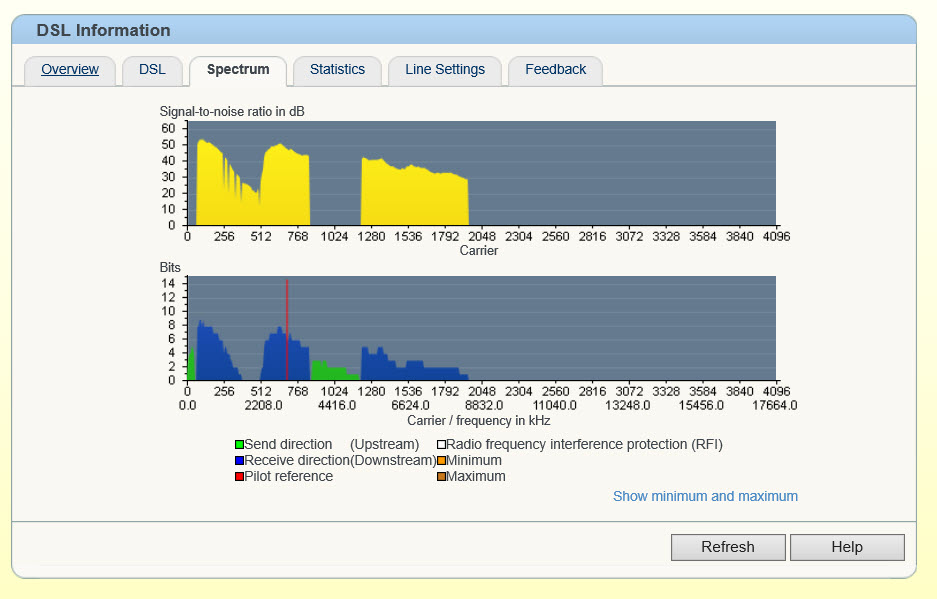
Task: Open the Line Settings tab
Action: 445,70
